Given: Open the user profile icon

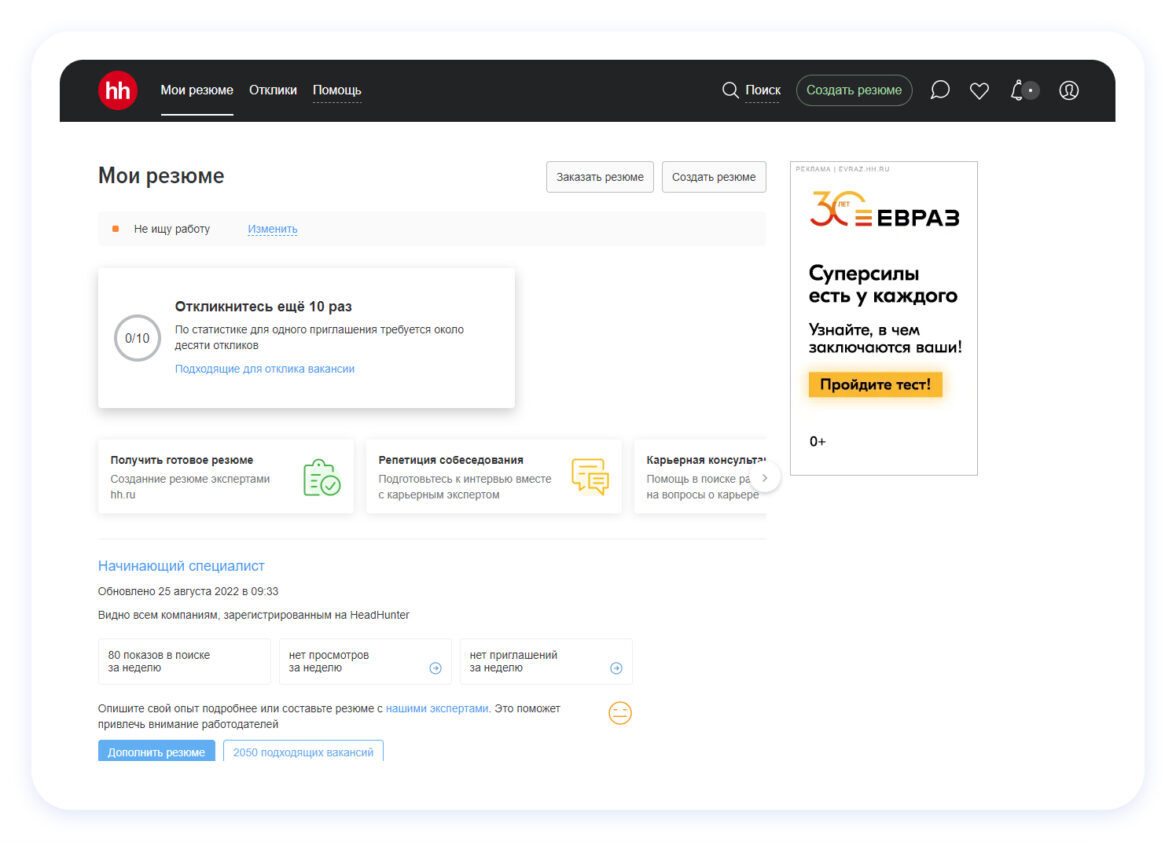Looking at the screenshot, I should click(1068, 90).
